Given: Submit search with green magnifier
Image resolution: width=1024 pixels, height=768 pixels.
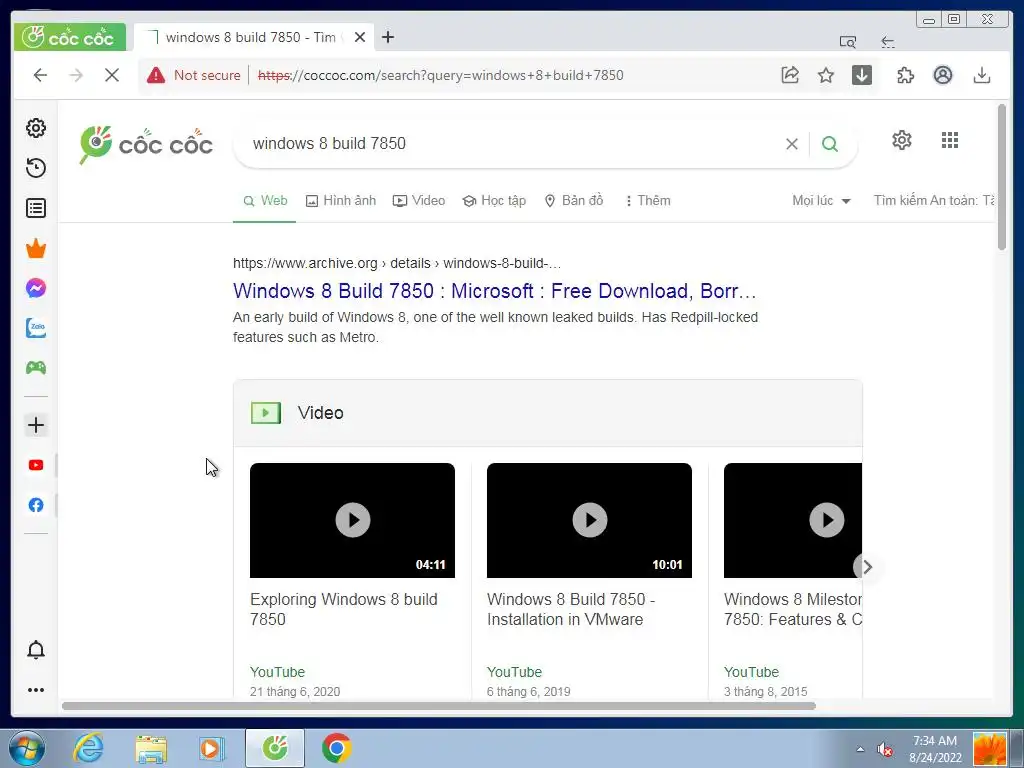Looking at the screenshot, I should click(x=830, y=144).
